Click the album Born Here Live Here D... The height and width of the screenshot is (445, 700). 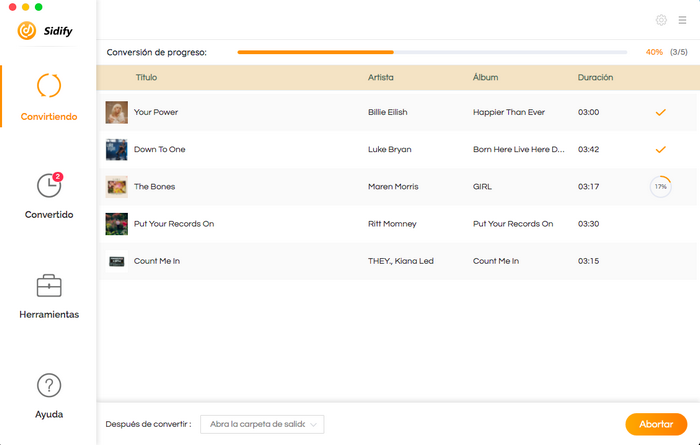point(519,149)
